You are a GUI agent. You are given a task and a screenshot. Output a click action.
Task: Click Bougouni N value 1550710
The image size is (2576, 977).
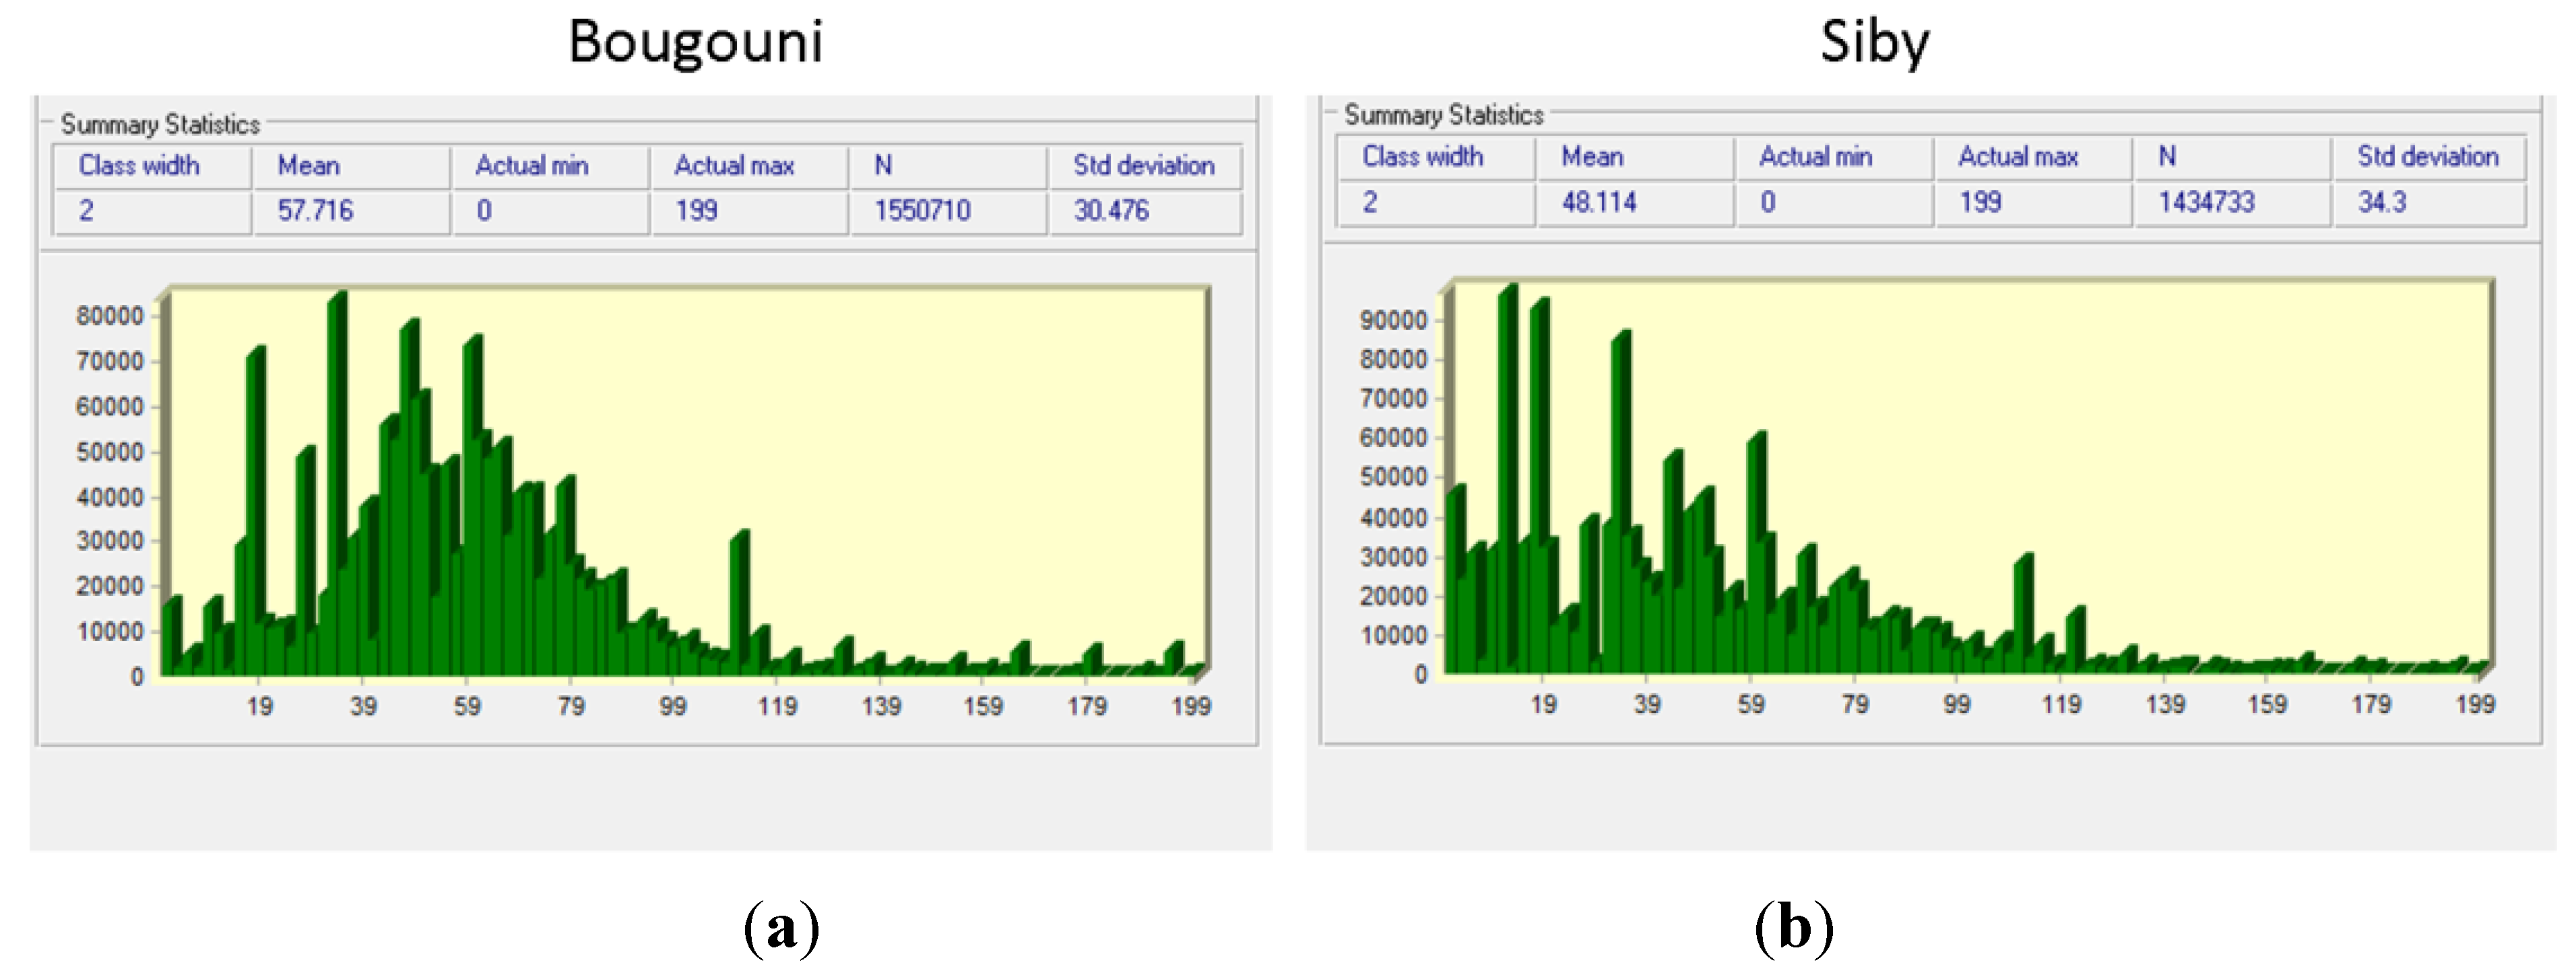(922, 211)
